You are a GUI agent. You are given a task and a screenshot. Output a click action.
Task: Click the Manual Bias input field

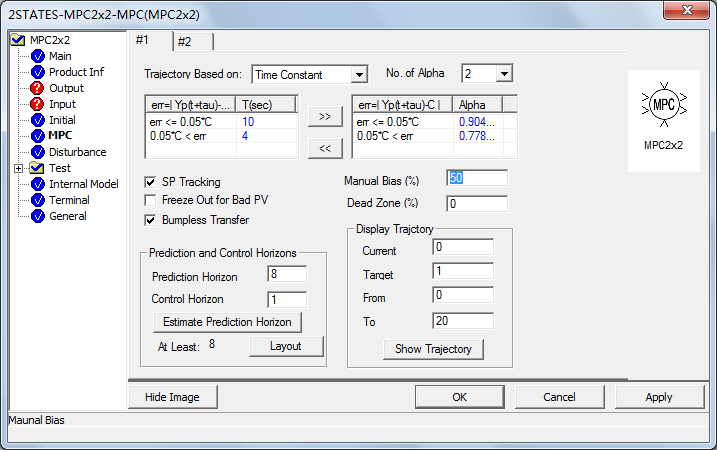pyautogui.click(x=477, y=178)
